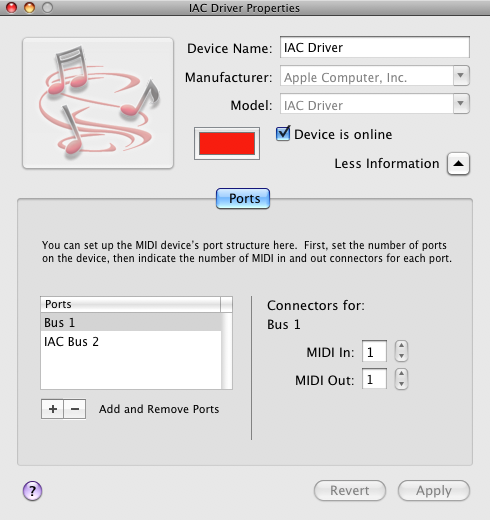This screenshot has width=490, height=520.
Task: Collapse details with Less Information triangle
Action: point(458,164)
